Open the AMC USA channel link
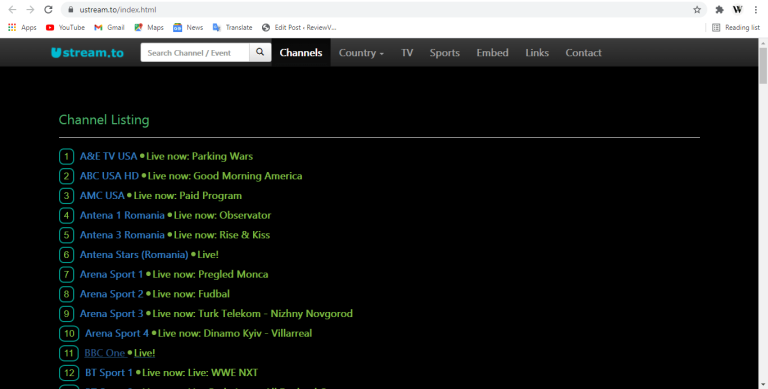The width and height of the screenshot is (768, 389). pos(102,195)
